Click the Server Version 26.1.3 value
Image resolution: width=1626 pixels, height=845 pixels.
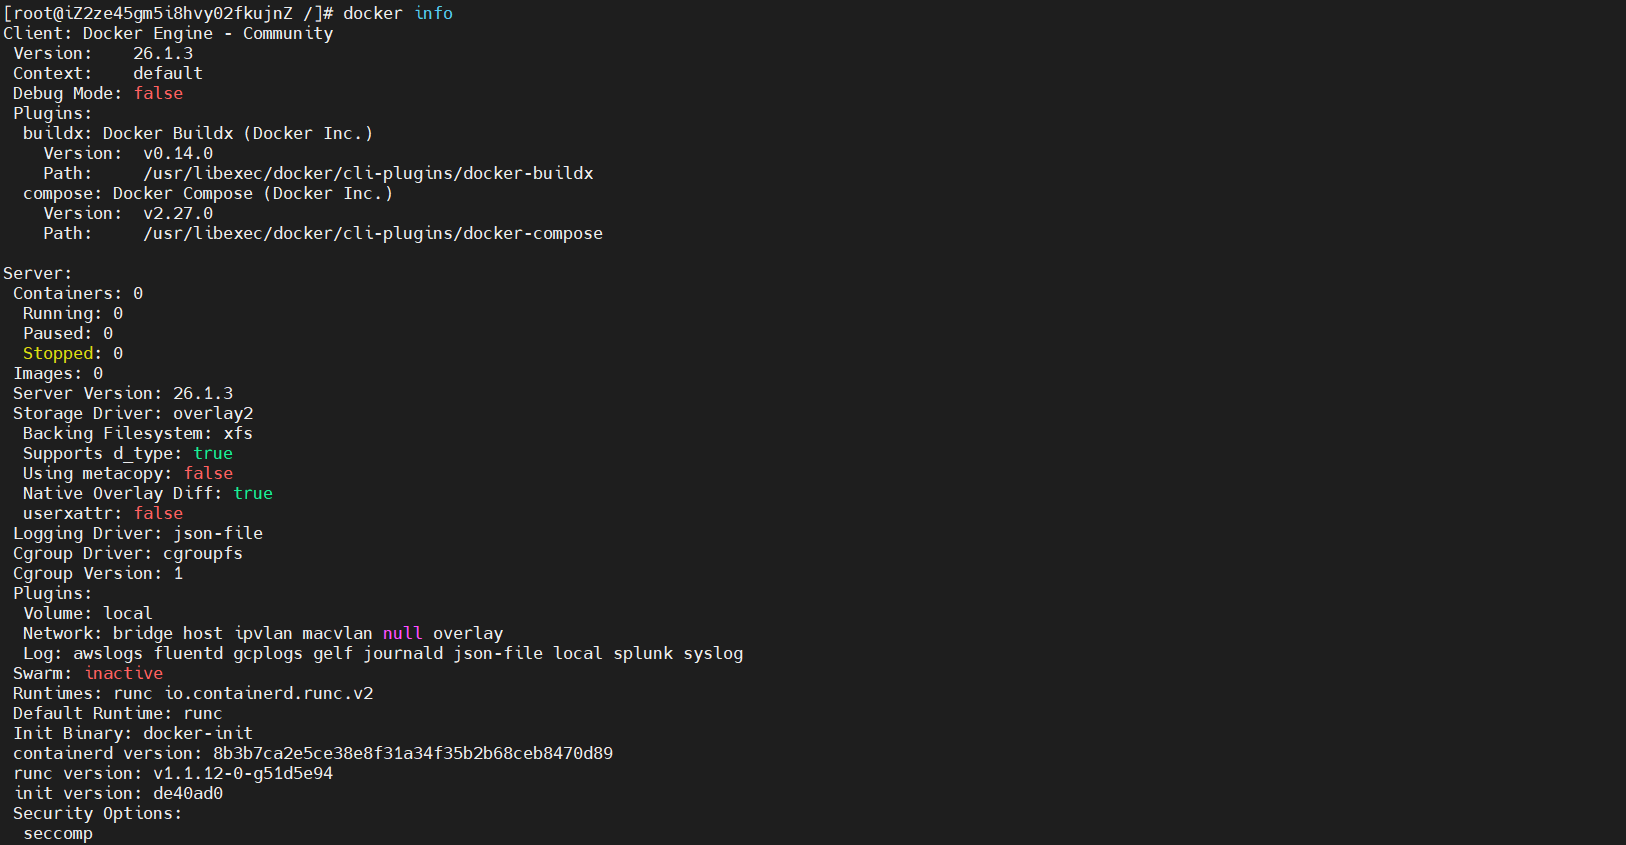[x=202, y=393]
